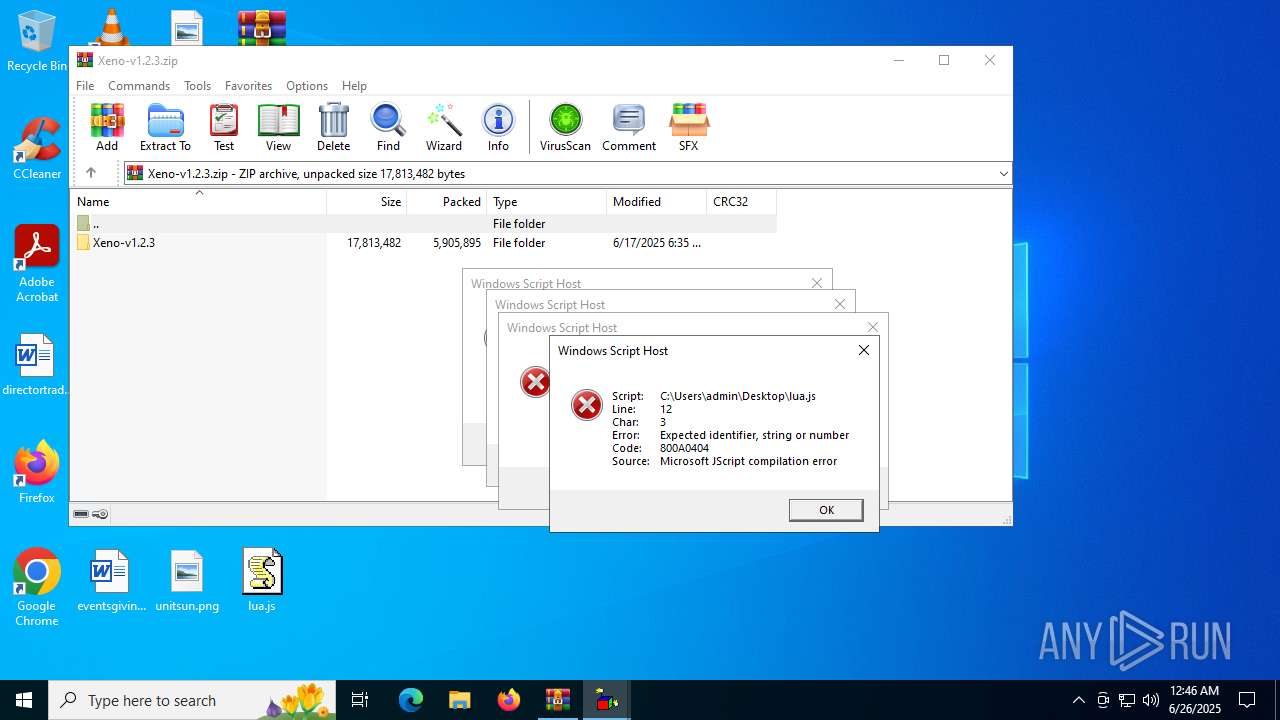Select unitsun.png on the desktop
The height and width of the screenshot is (720, 1280).
187,580
